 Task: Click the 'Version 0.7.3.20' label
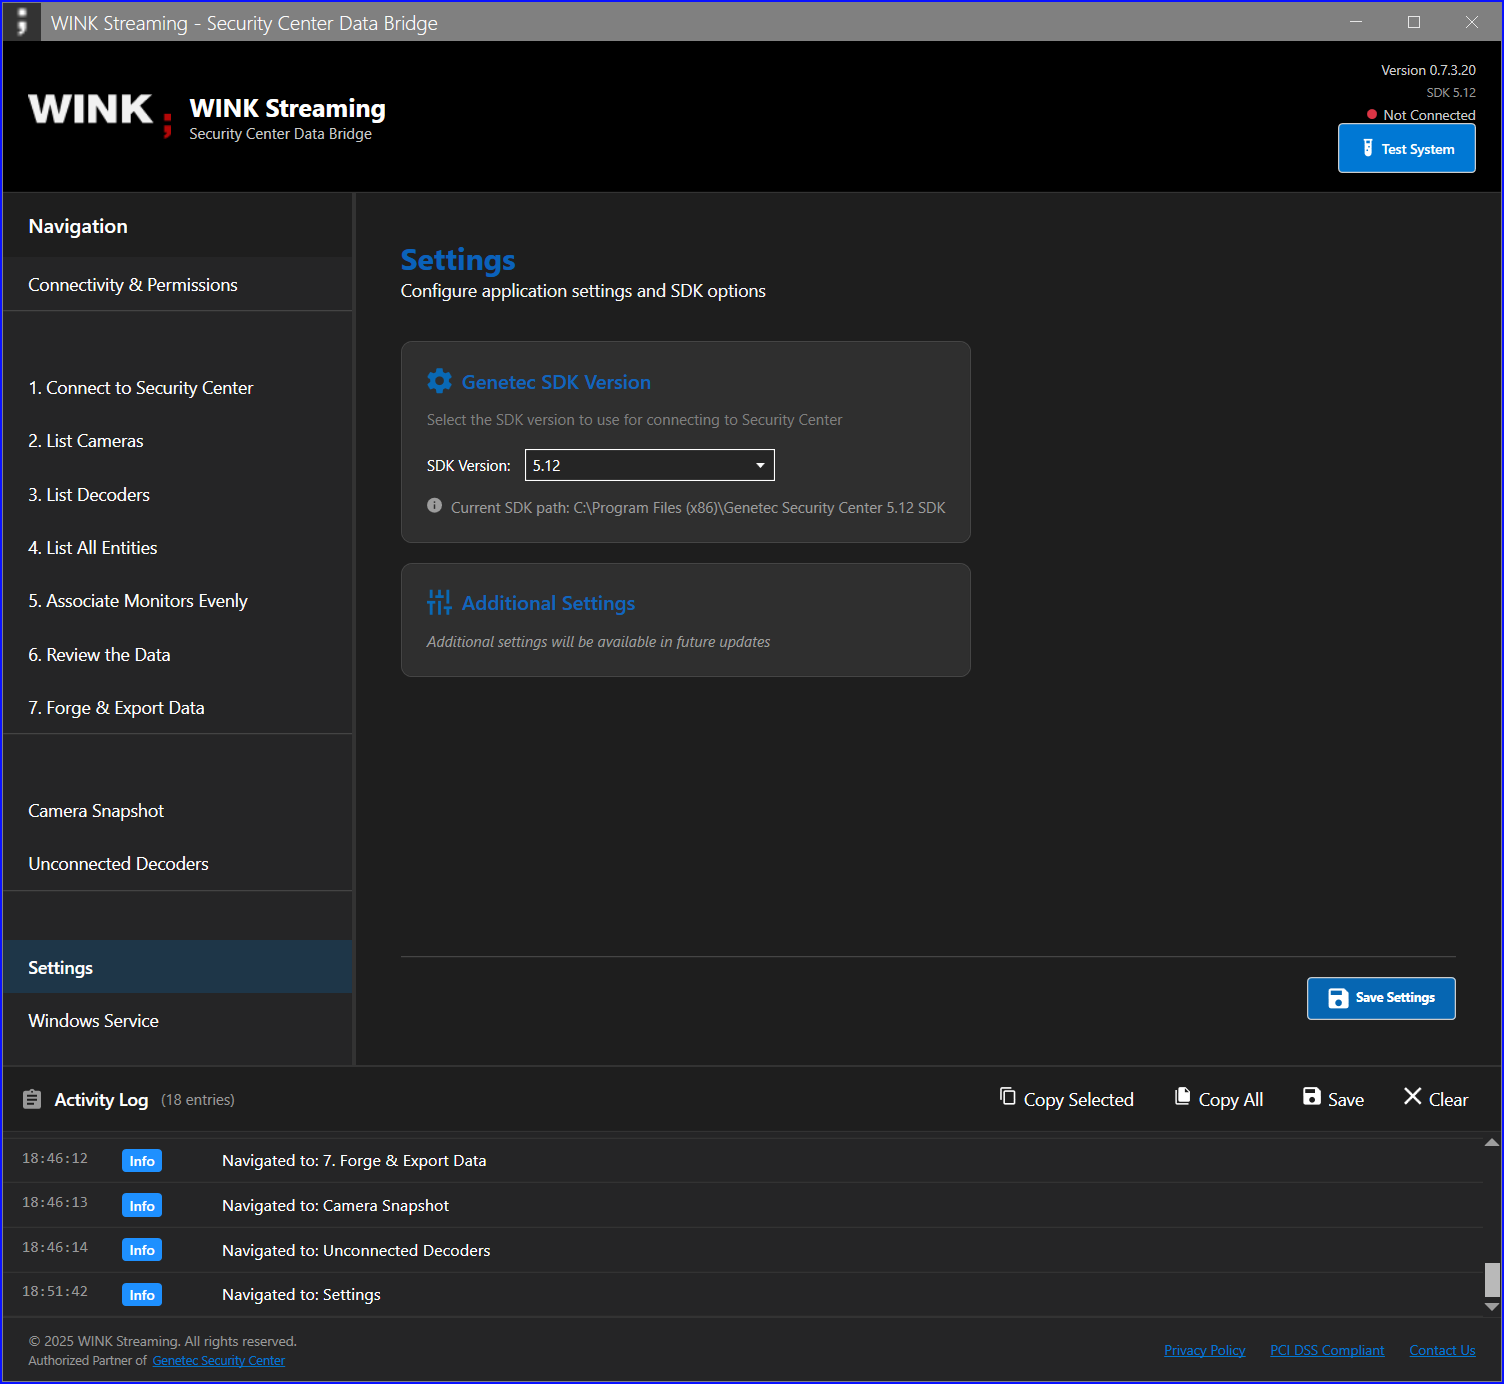pos(1428,70)
